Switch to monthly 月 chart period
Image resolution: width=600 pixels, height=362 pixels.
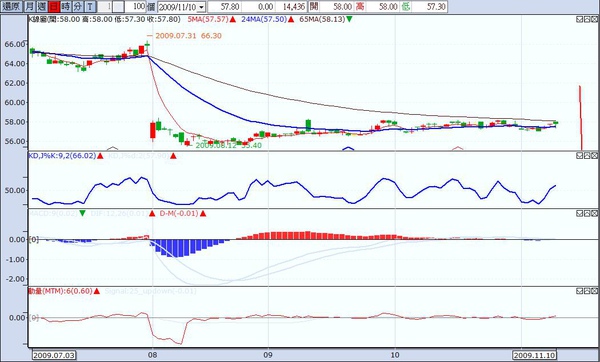pyautogui.click(x=29, y=7)
